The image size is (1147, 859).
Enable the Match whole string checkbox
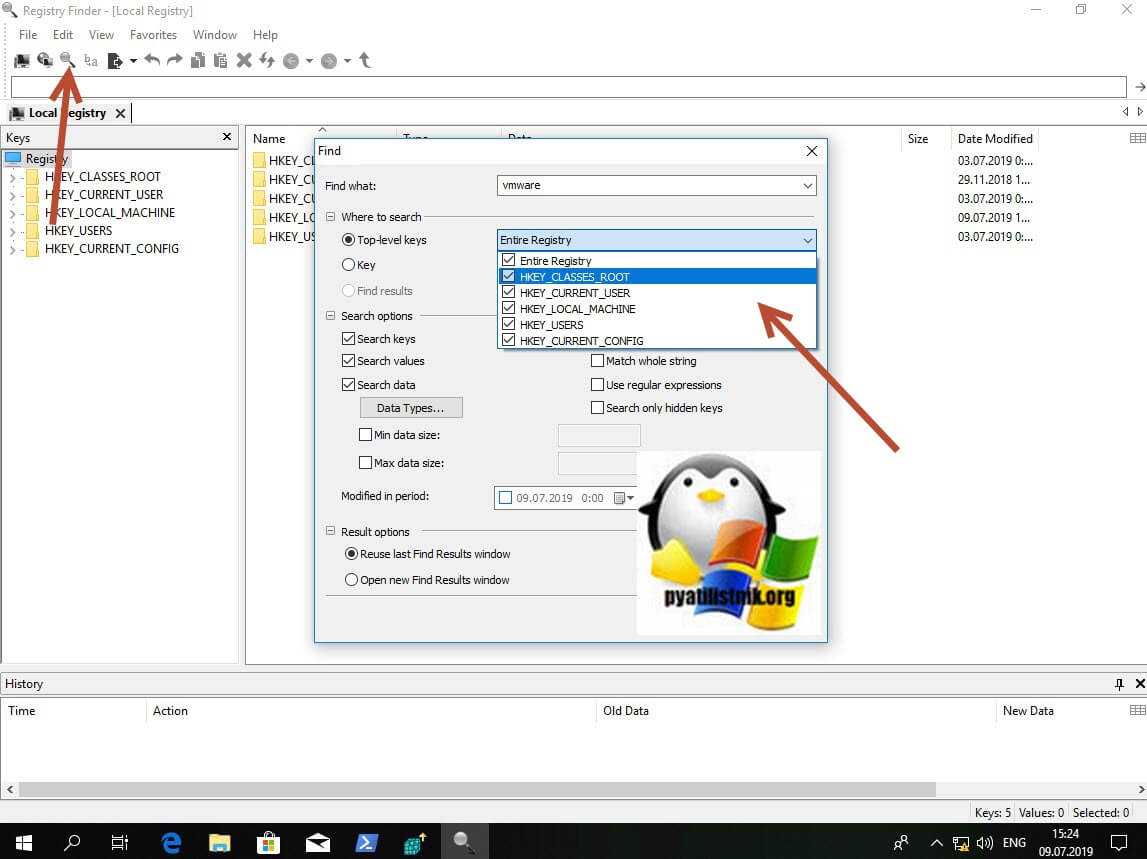click(x=598, y=361)
